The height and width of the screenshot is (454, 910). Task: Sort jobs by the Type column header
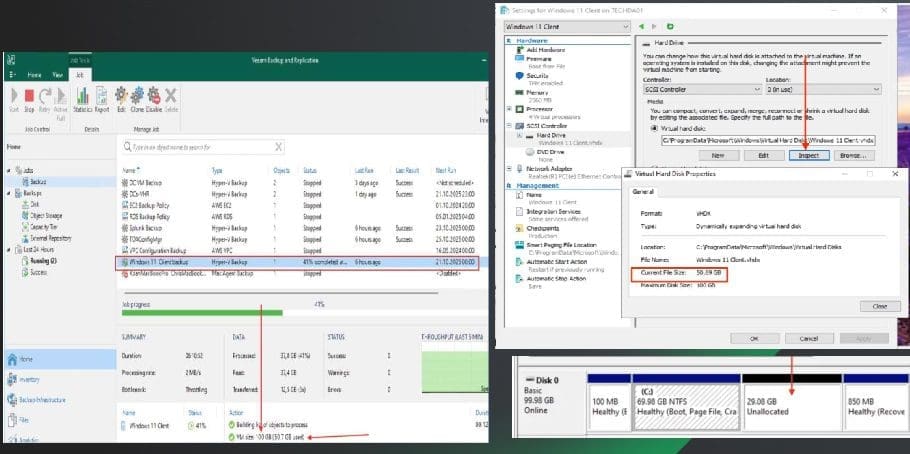[217, 170]
